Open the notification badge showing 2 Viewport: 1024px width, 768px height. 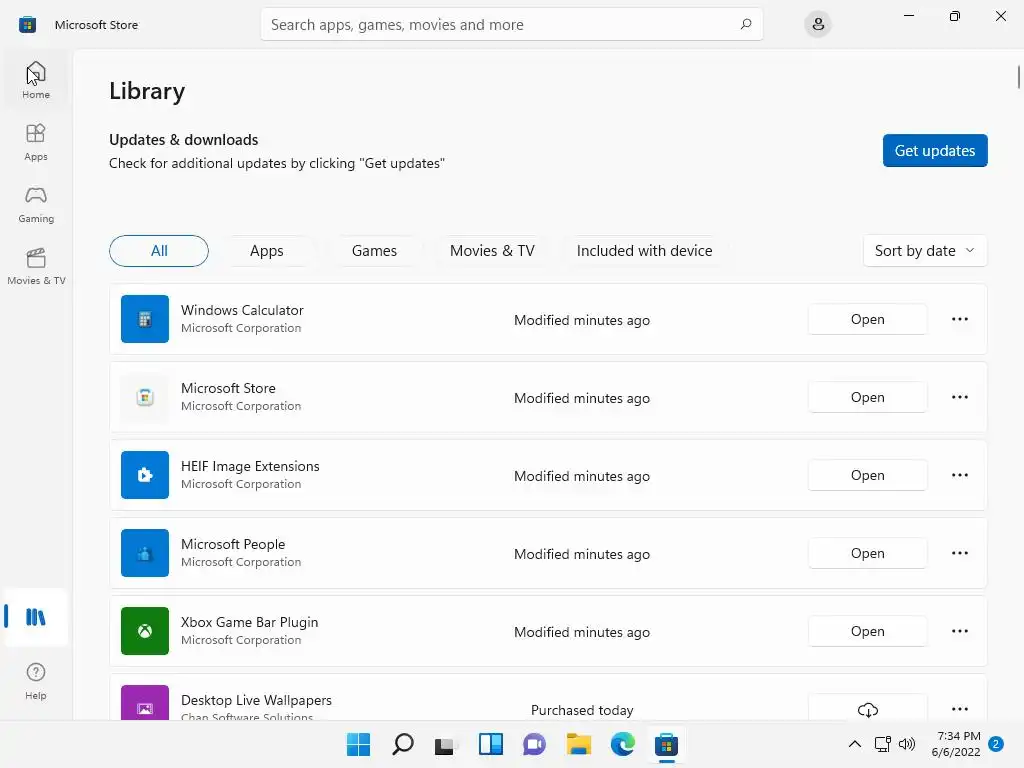pyautogui.click(x=995, y=744)
